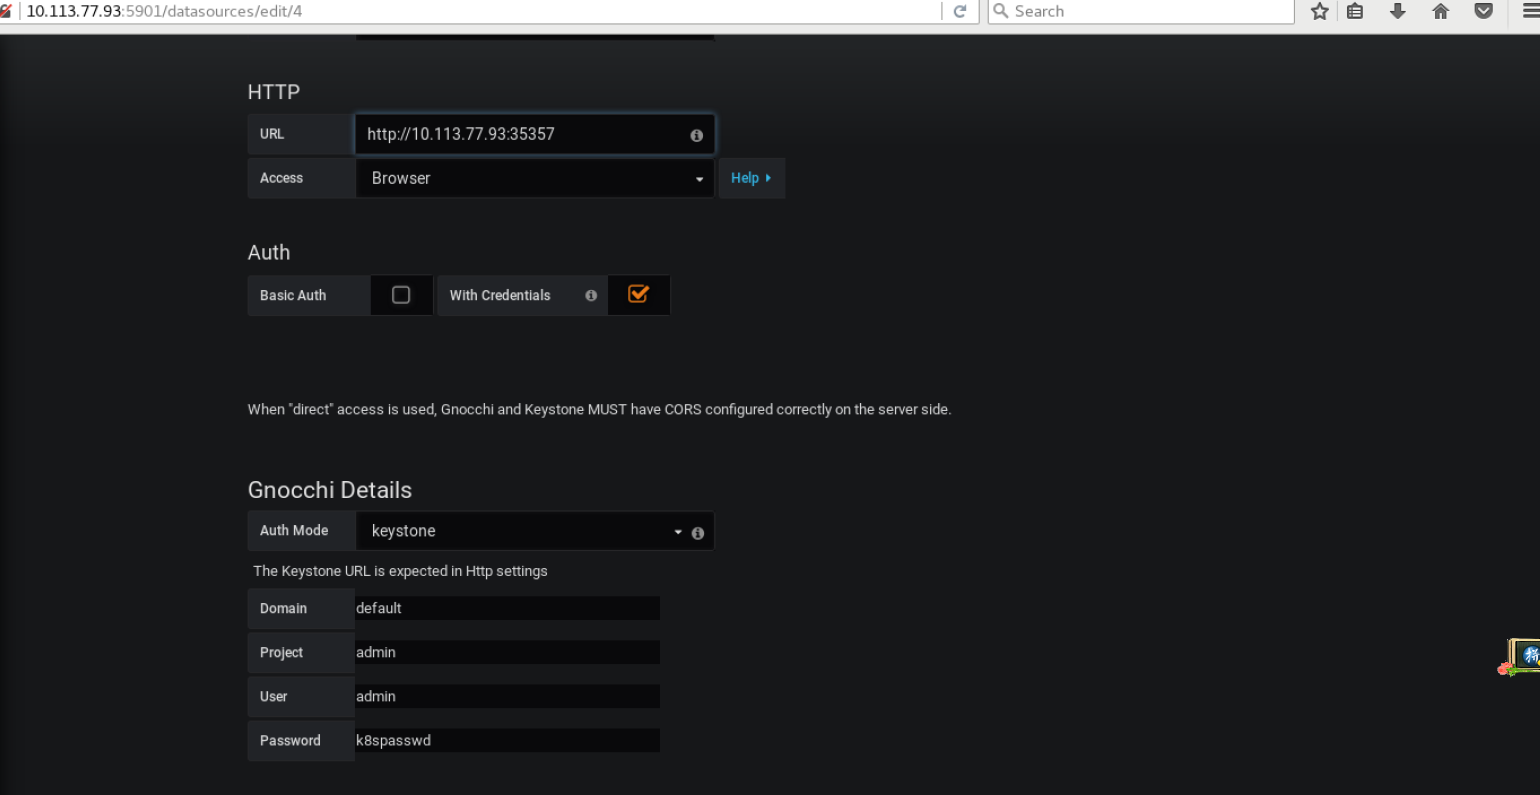Image resolution: width=1540 pixels, height=795 pixels.
Task: Select the Domain field containing default
Action: tap(507, 608)
